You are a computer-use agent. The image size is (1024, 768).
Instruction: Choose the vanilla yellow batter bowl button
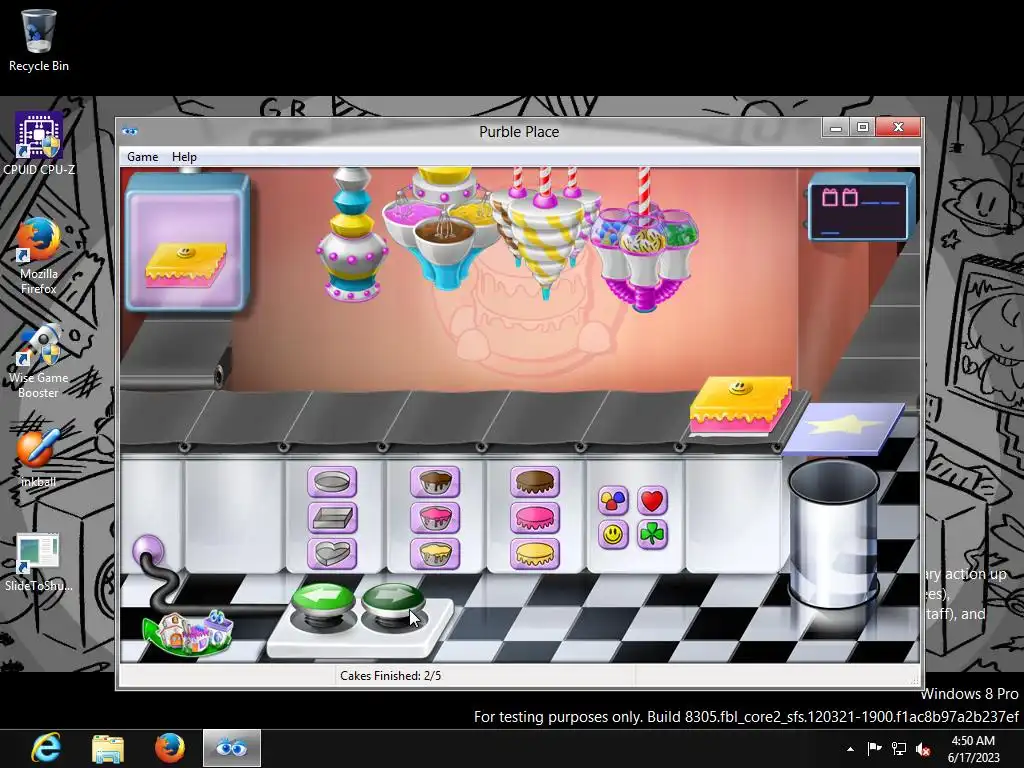pos(435,554)
